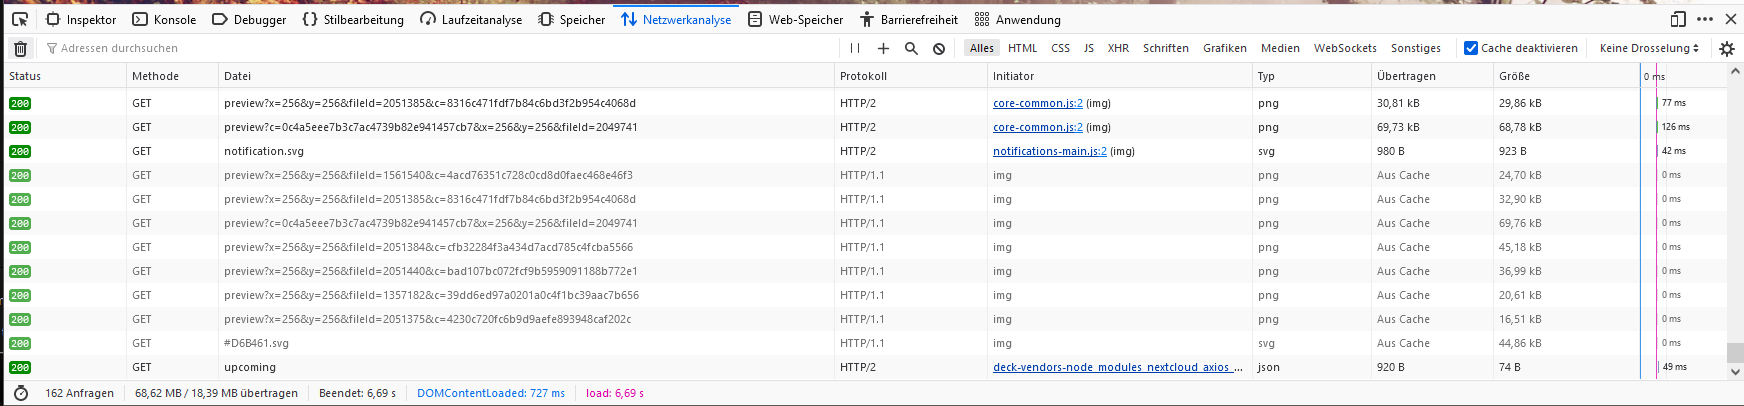Open the deck-vendors-node_modules initiator link
1744x406 pixels.
point(1117,367)
